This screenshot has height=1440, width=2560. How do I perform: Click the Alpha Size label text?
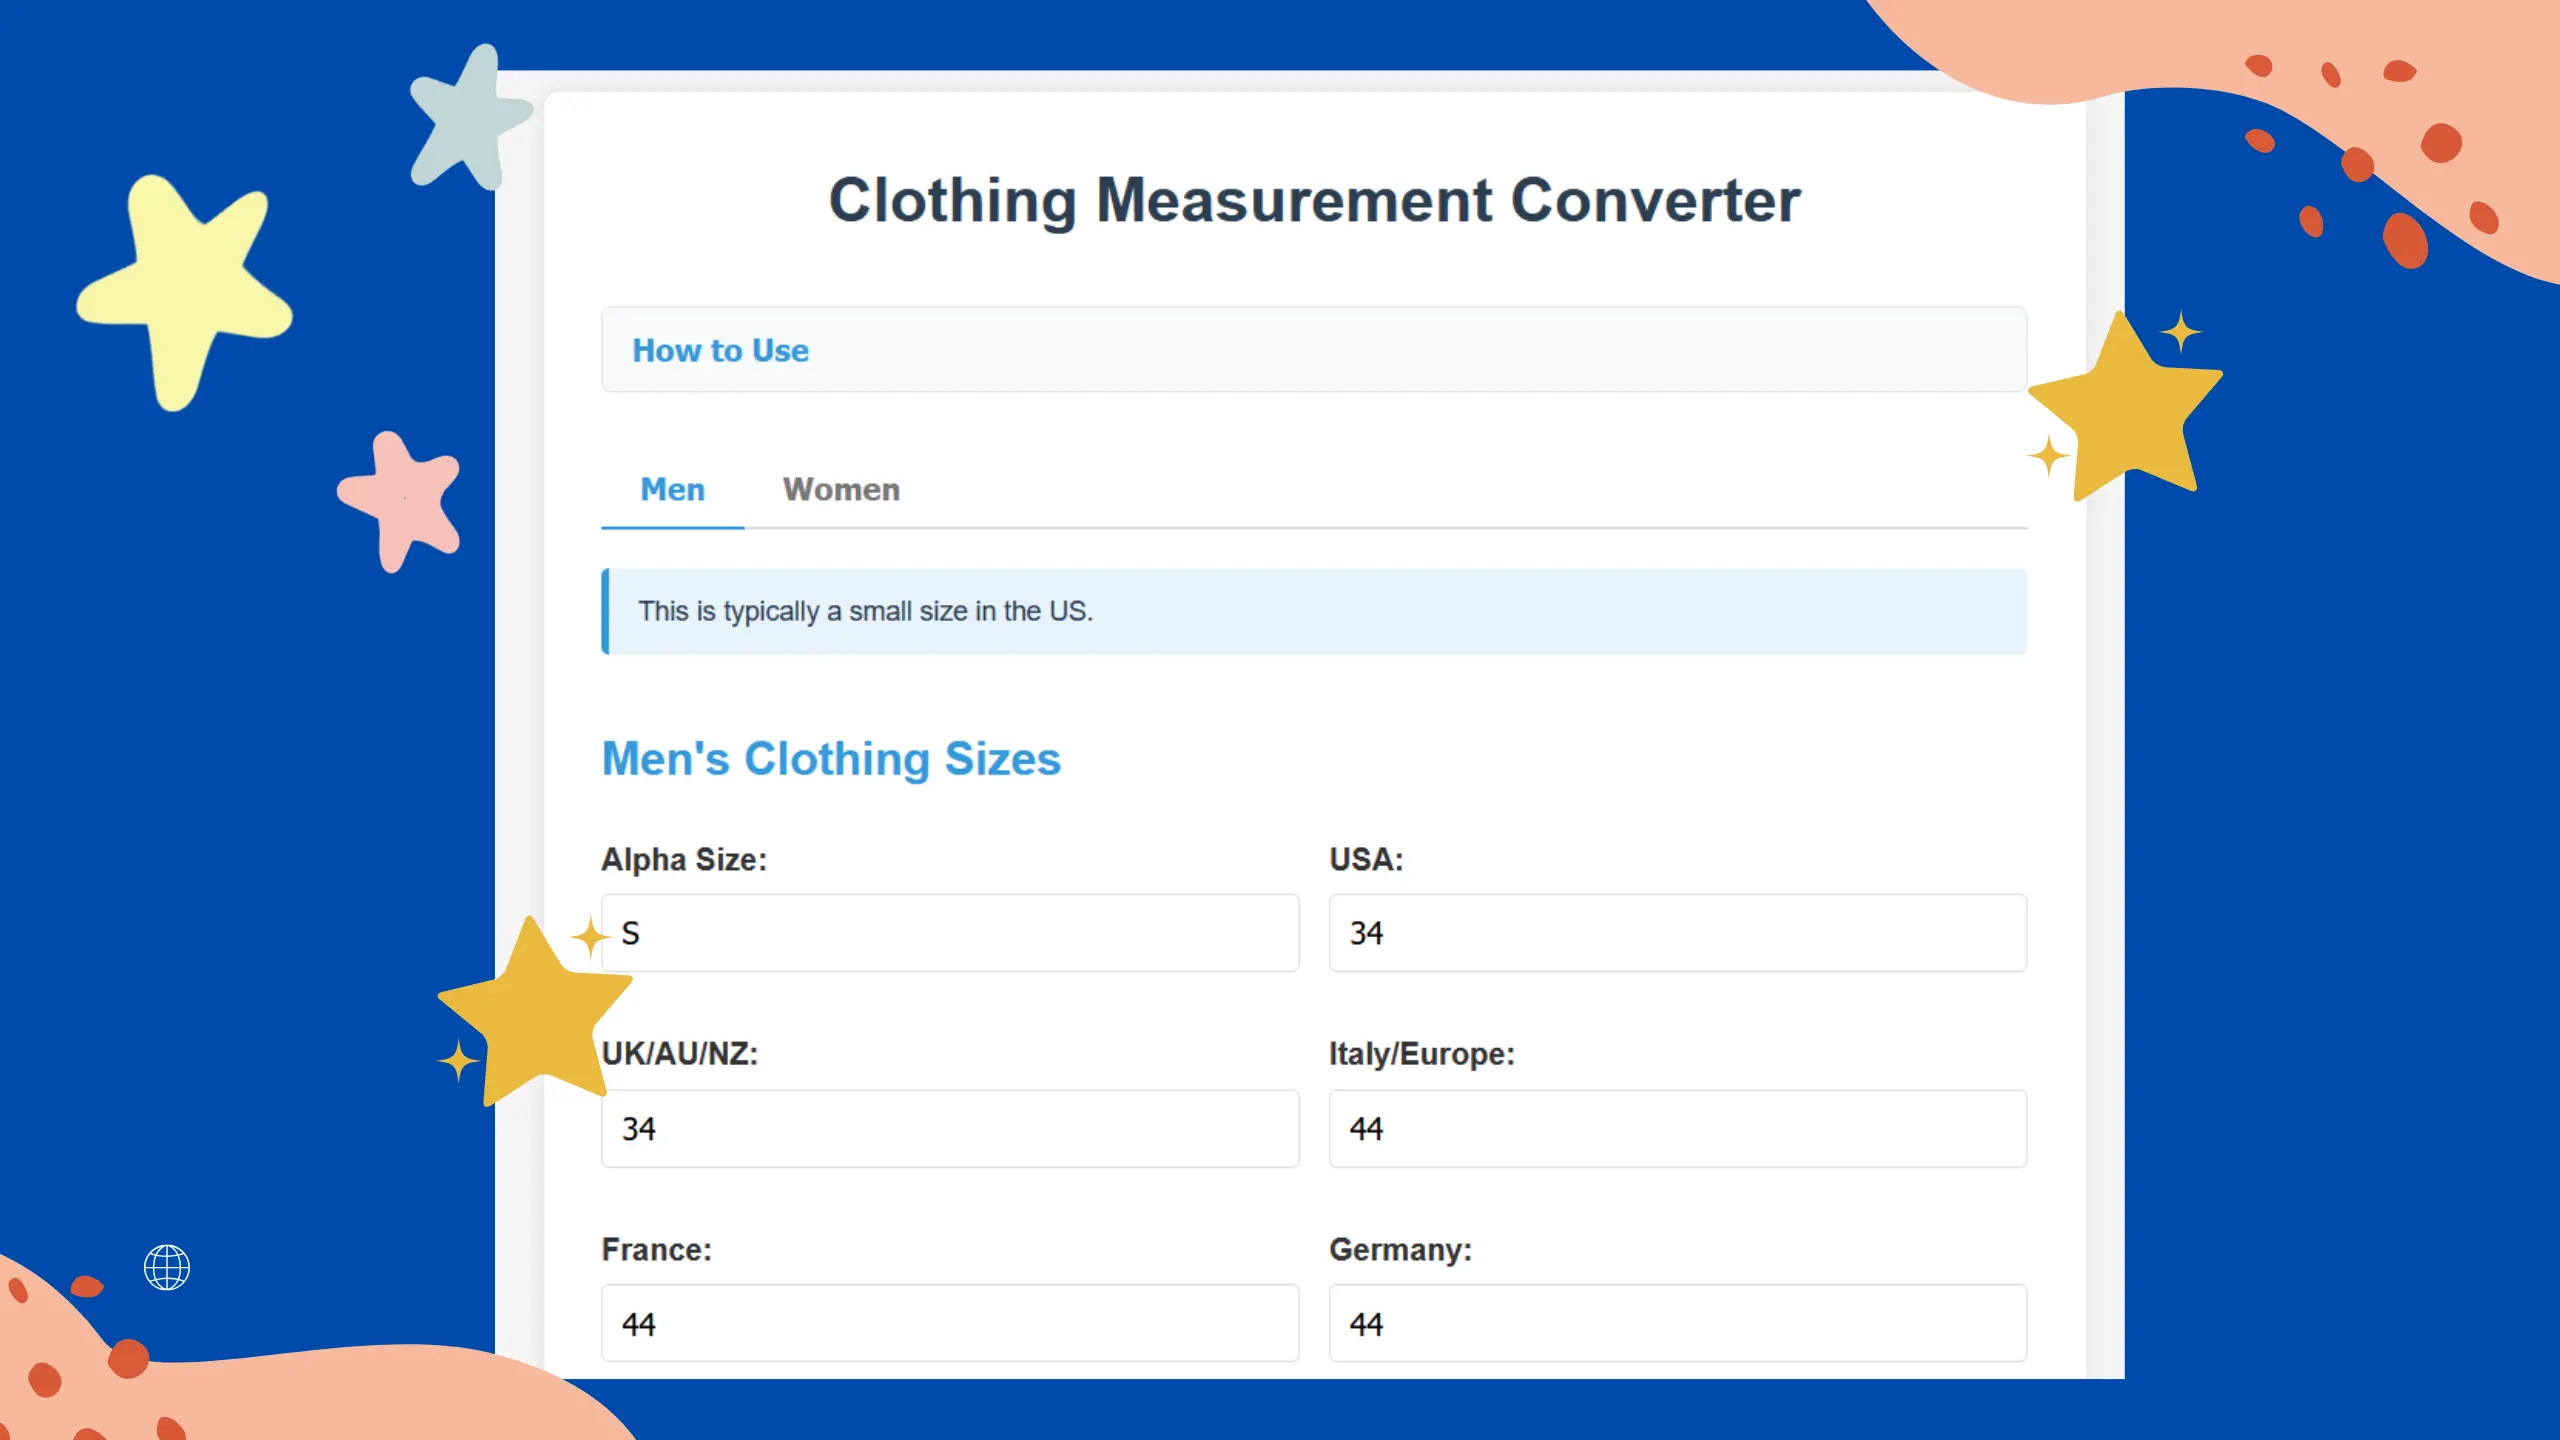tap(684, 860)
